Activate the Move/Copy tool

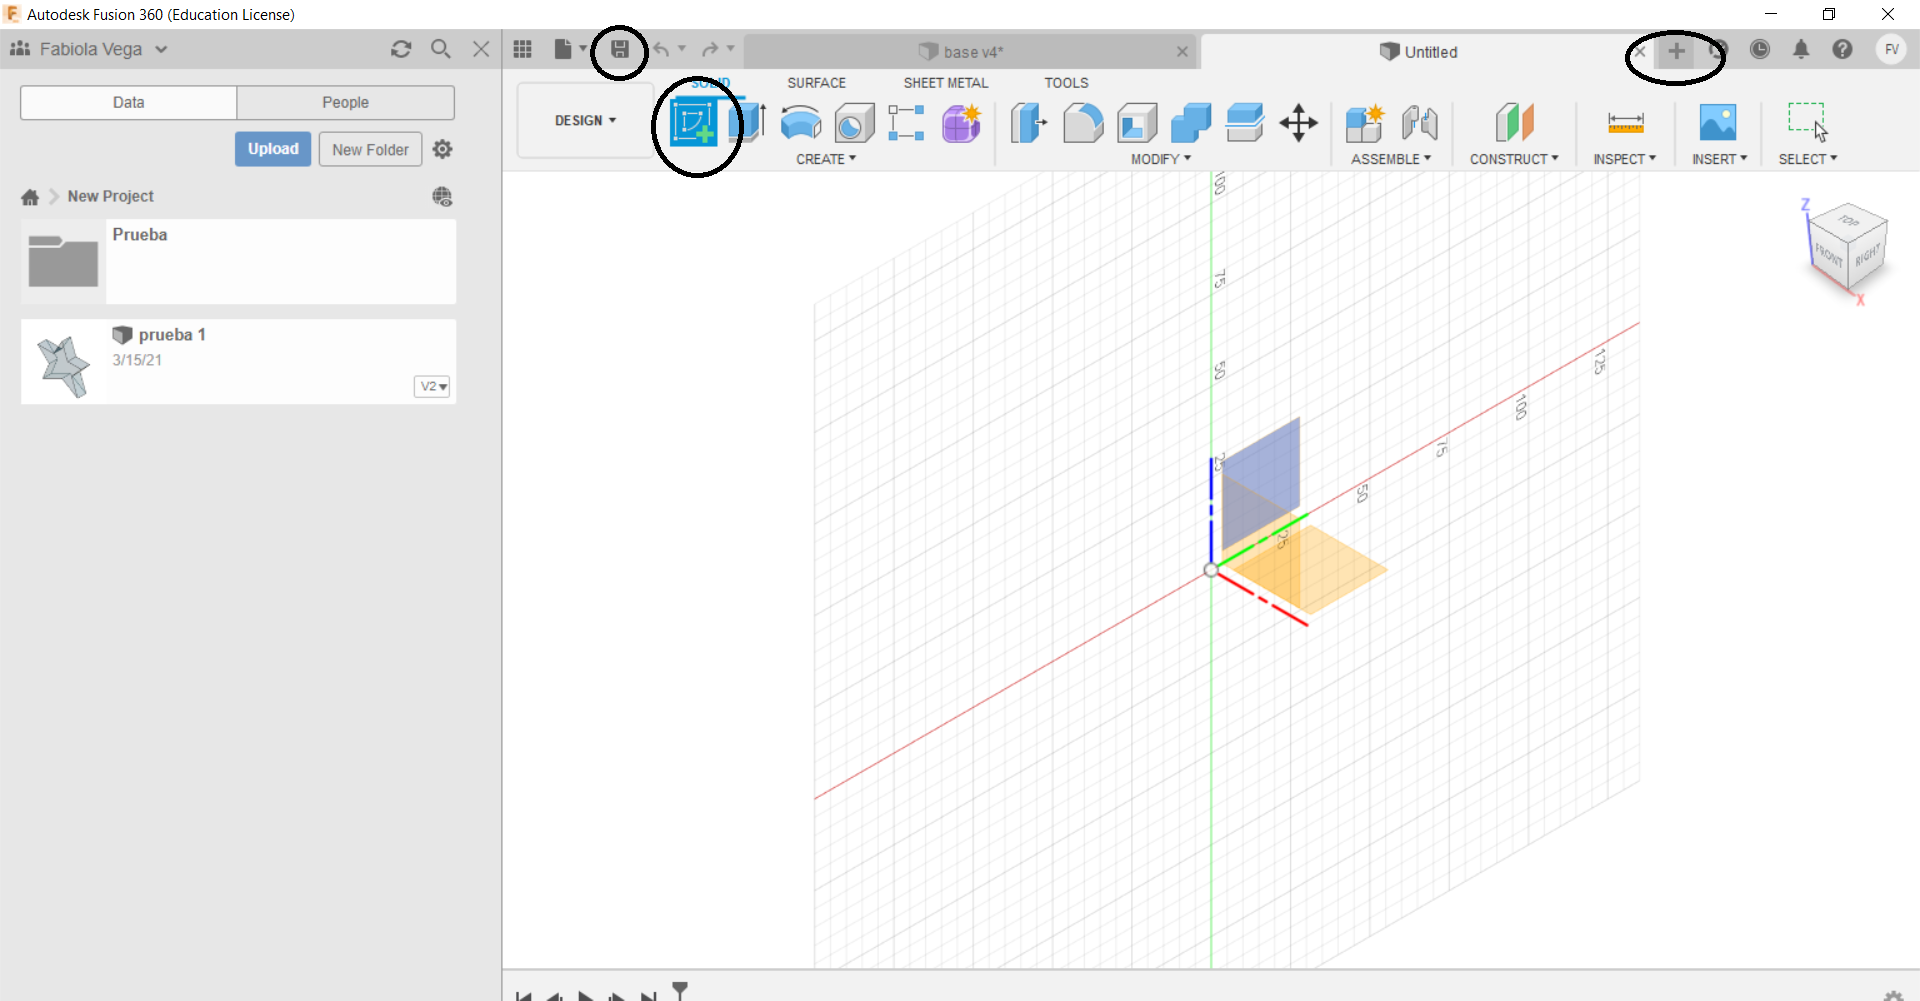point(1298,123)
